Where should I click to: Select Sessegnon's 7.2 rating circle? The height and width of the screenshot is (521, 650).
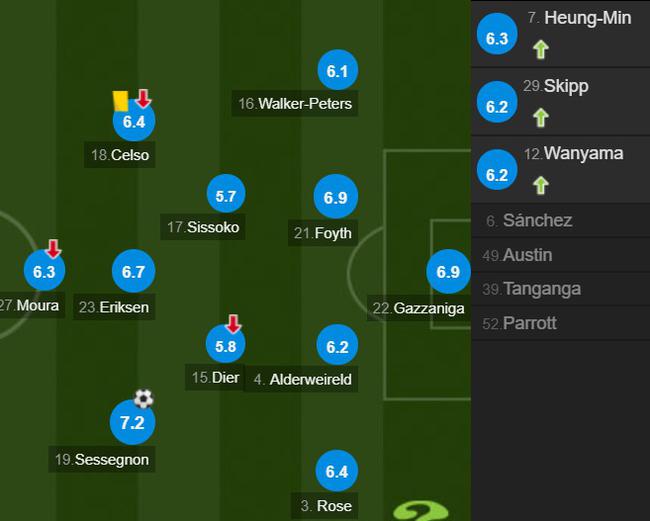(x=133, y=422)
